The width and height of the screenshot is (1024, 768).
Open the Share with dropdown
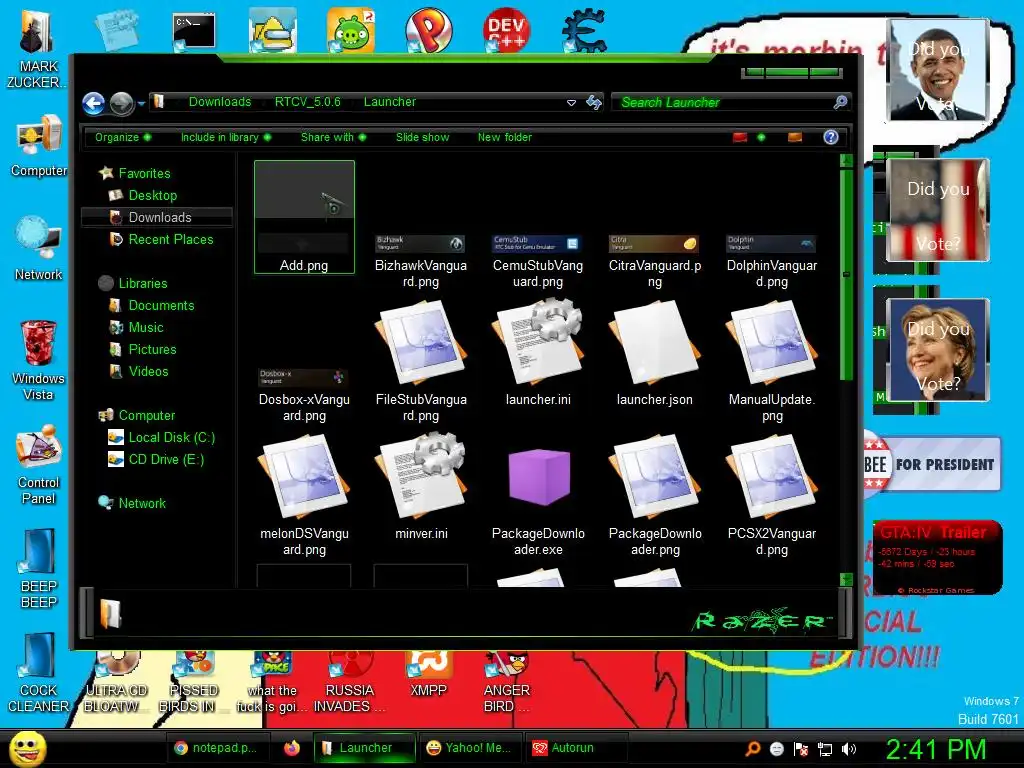[x=333, y=137]
